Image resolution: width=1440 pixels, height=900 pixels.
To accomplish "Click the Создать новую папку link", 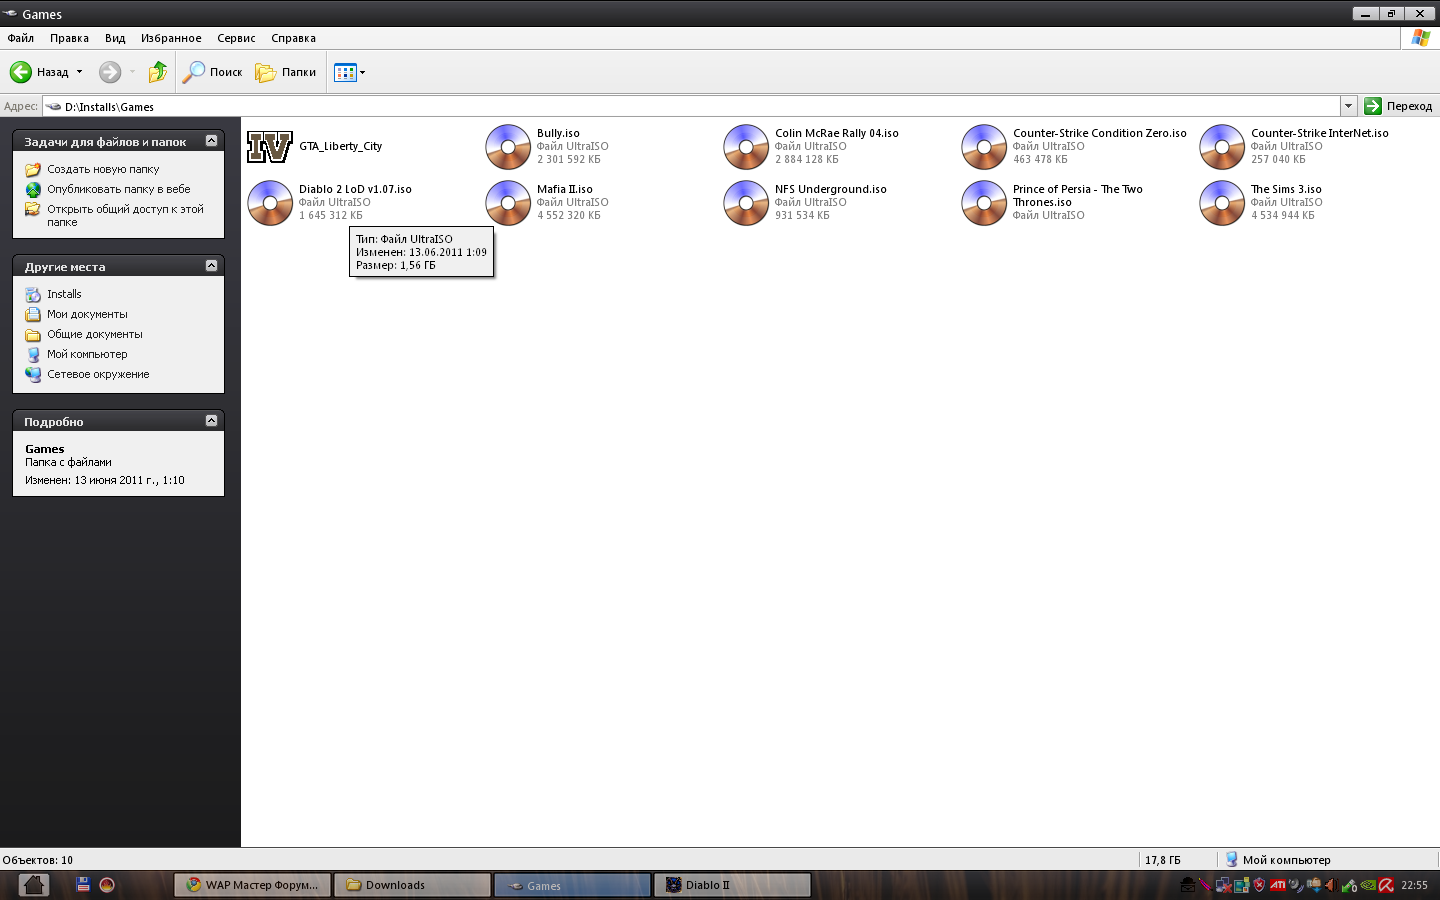I will coord(103,169).
